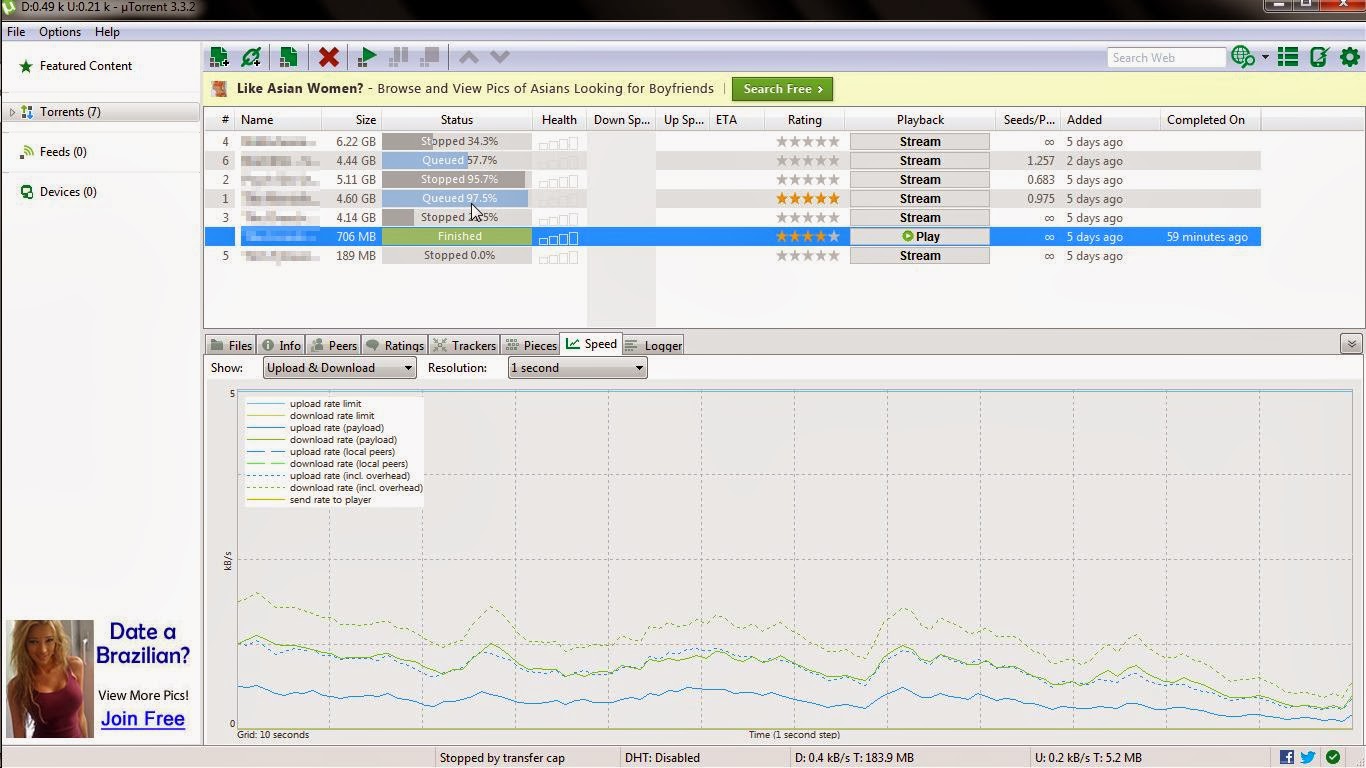Click the Move Up Queue arrow
The height and width of the screenshot is (768, 1366).
coord(468,57)
